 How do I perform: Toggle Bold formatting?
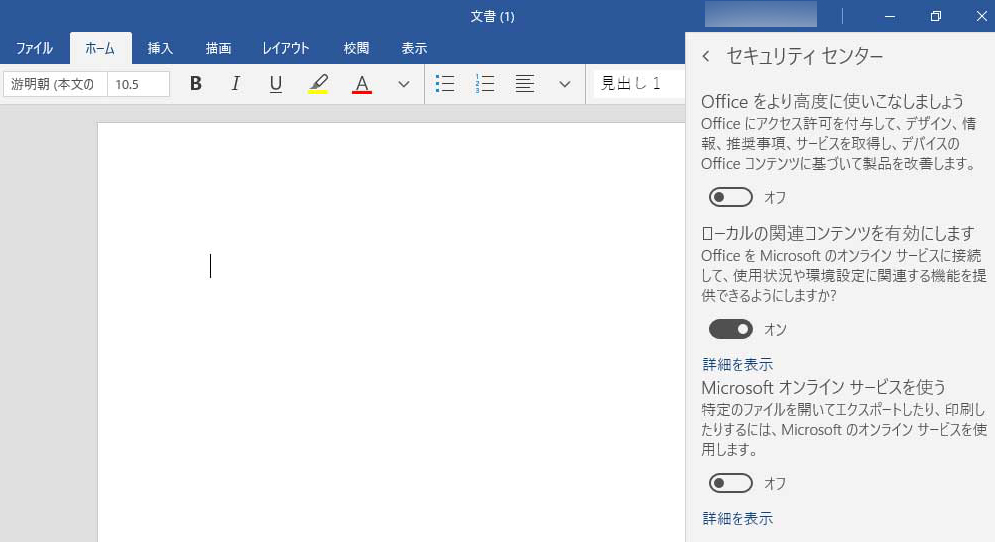click(x=196, y=84)
